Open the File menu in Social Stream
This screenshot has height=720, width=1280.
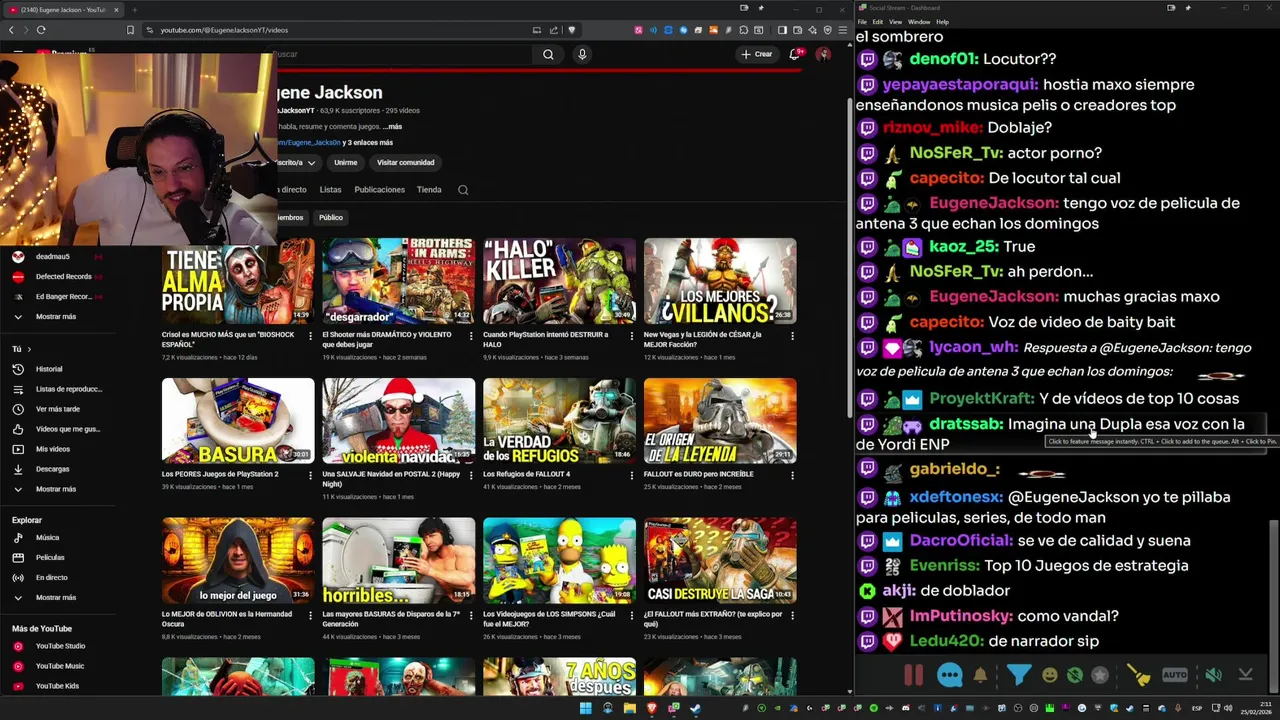pyautogui.click(x=862, y=21)
